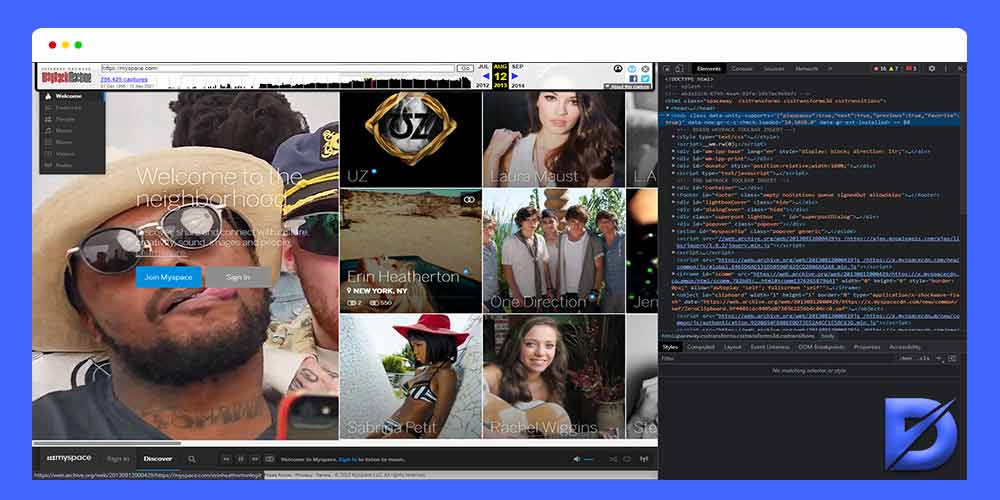Click the Mixes icon in Myspace sidebar
This screenshot has width=1000, height=500.
48,142
